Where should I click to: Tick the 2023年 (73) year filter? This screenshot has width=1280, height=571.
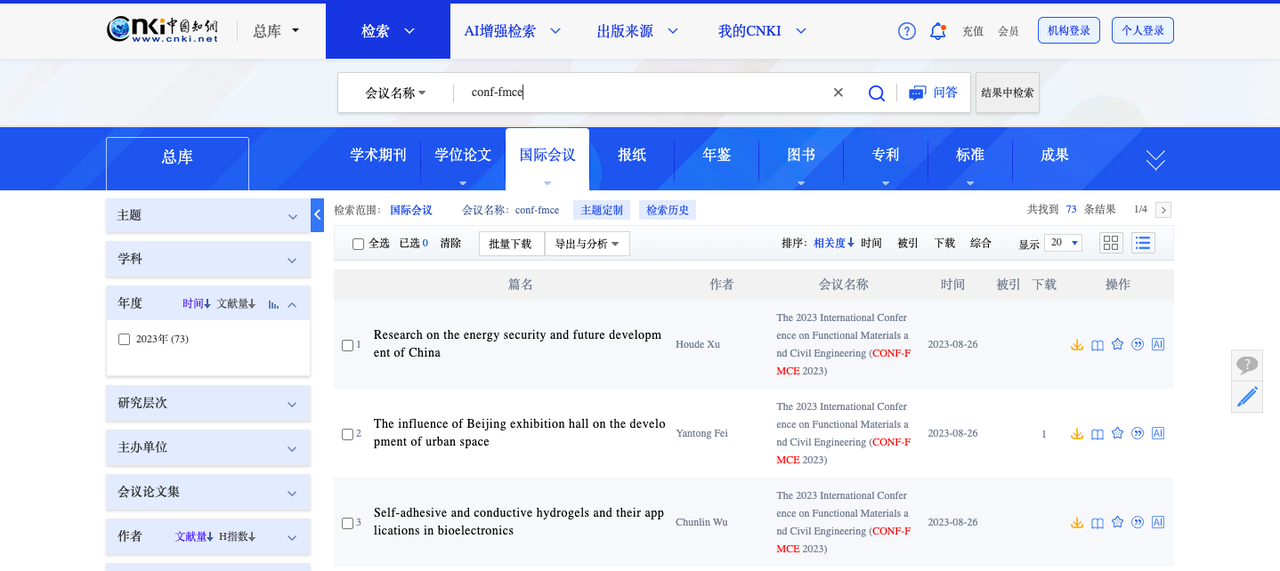tap(124, 339)
